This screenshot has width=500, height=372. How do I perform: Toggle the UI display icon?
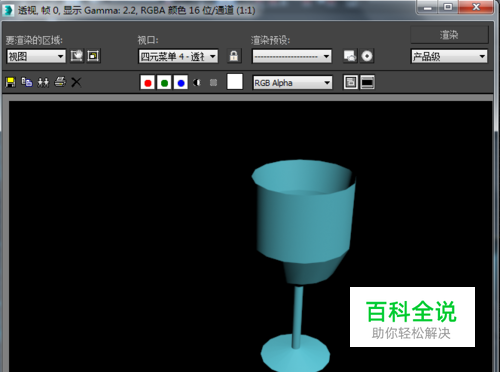click(367, 82)
